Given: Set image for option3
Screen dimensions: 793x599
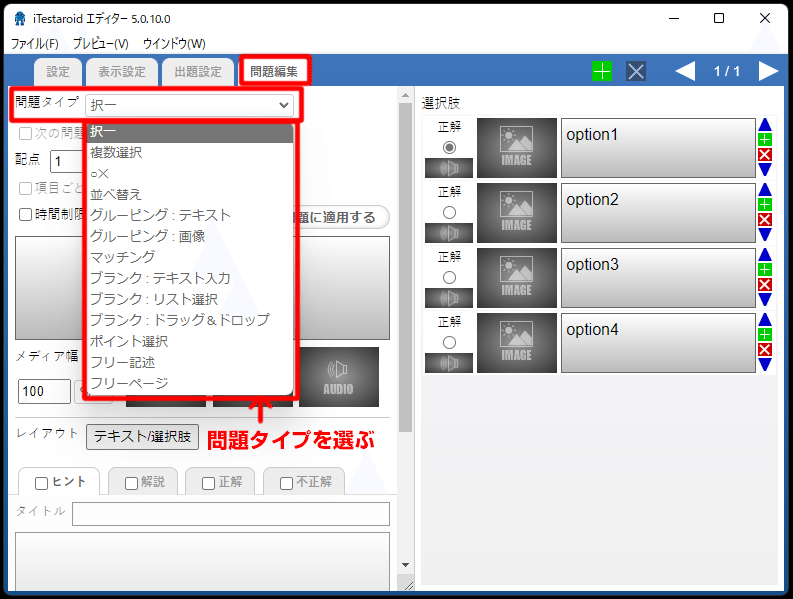Looking at the screenshot, I should point(516,277).
